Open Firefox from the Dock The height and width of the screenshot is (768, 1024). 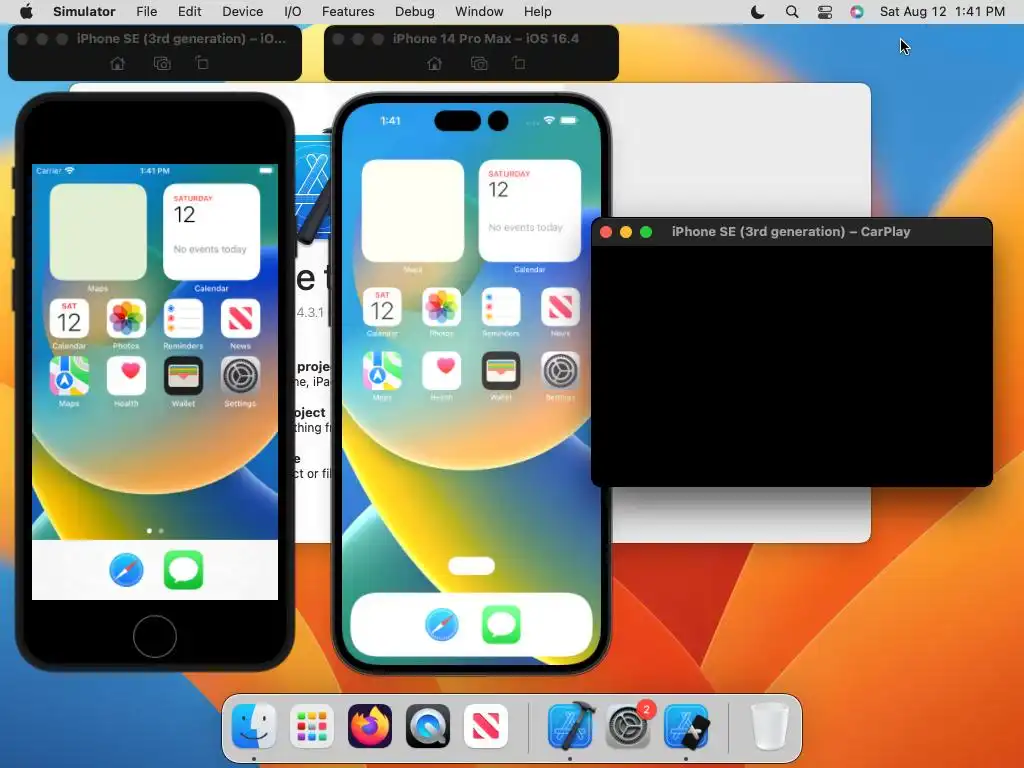[370, 726]
